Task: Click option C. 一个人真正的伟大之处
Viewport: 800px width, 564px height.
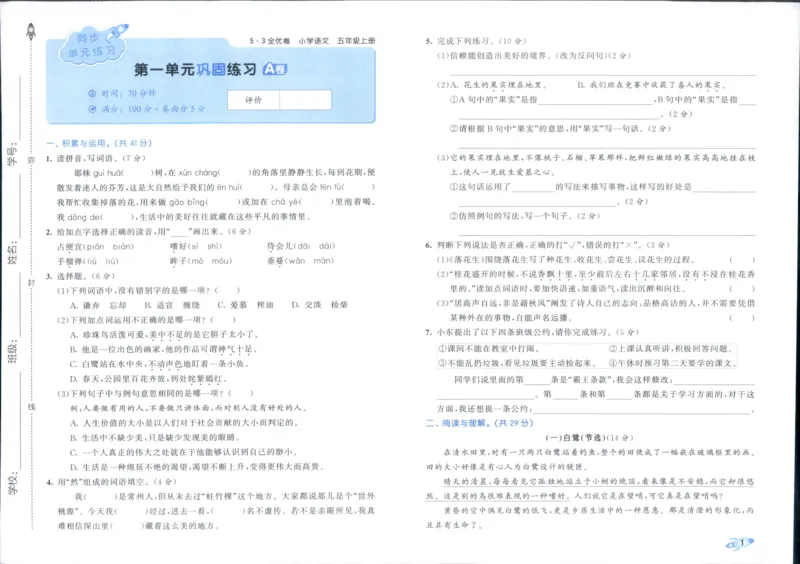Action: click(184, 452)
